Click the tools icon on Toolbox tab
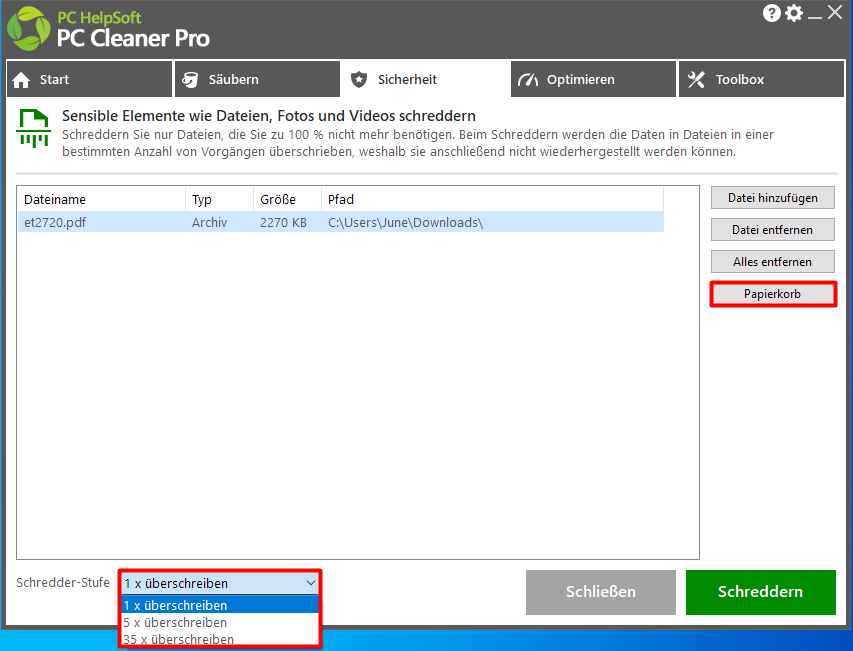Viewport: 853px width, 651px height. (696, 80)
